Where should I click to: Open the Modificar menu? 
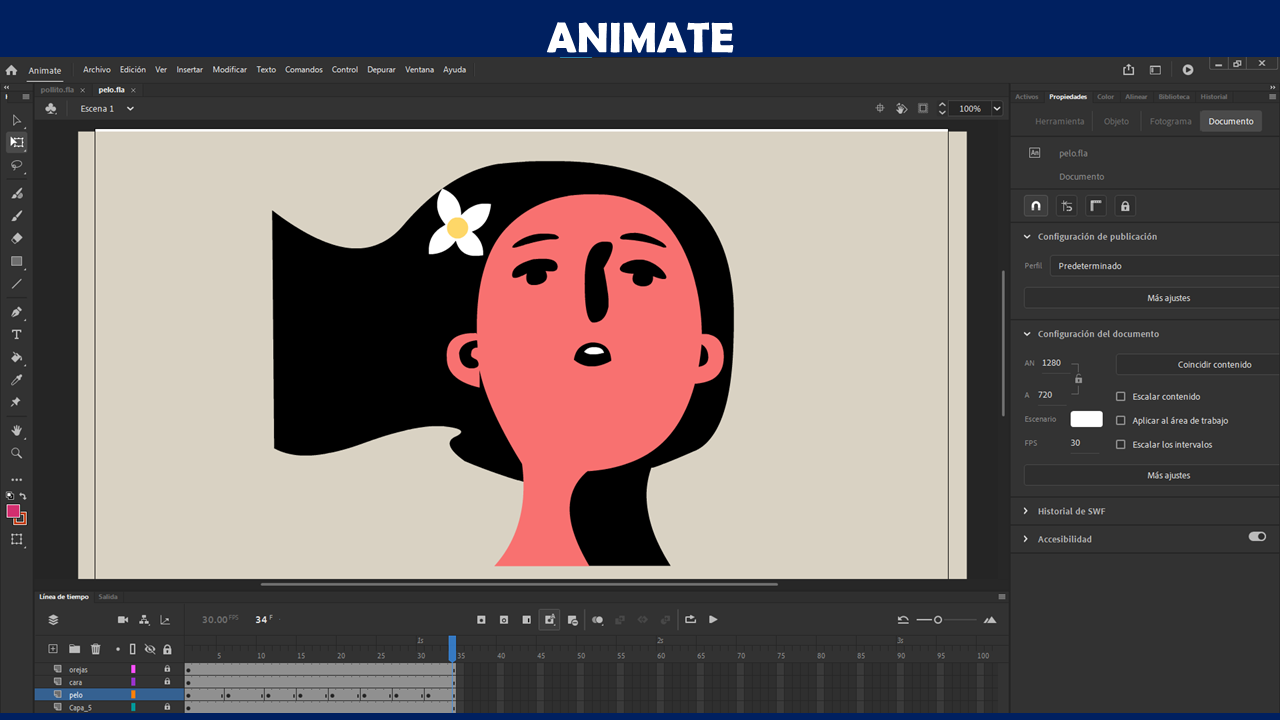click(229, 70)
